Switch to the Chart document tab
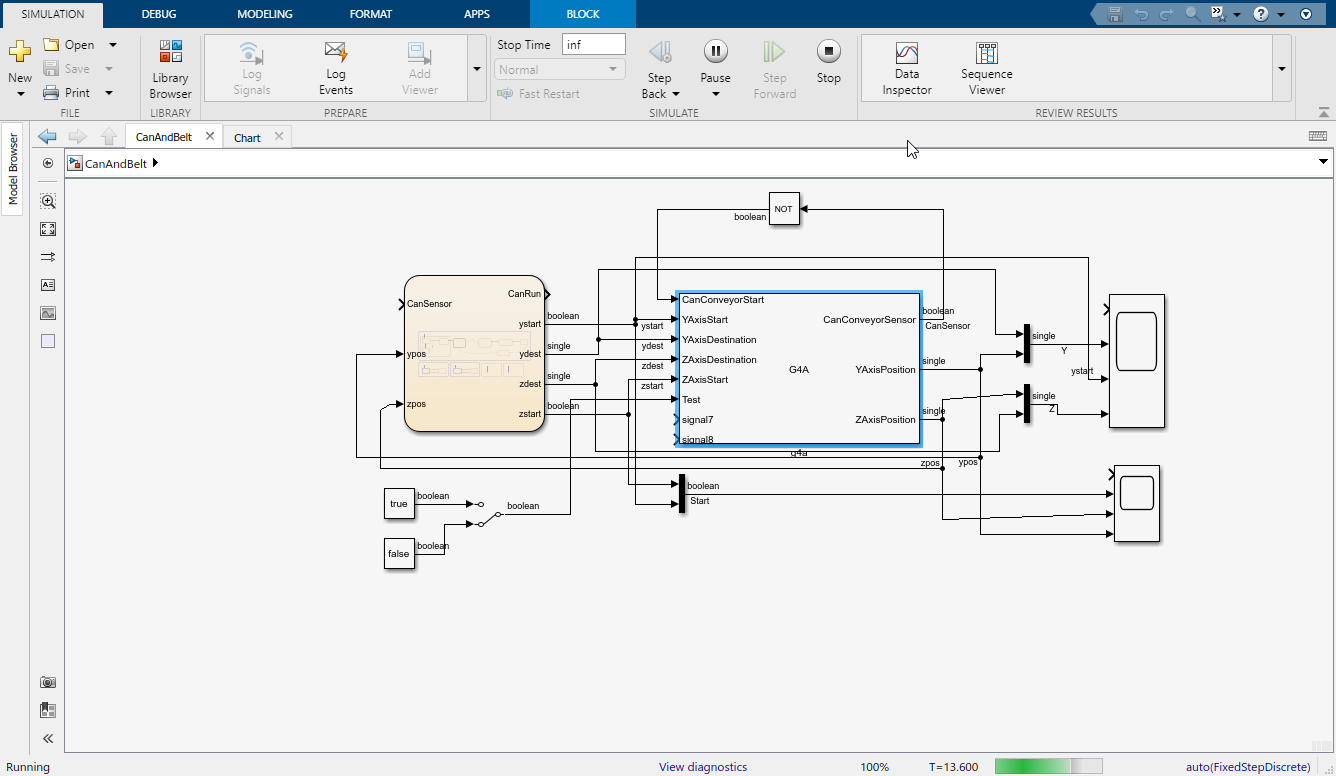 (x=247, y=138)
